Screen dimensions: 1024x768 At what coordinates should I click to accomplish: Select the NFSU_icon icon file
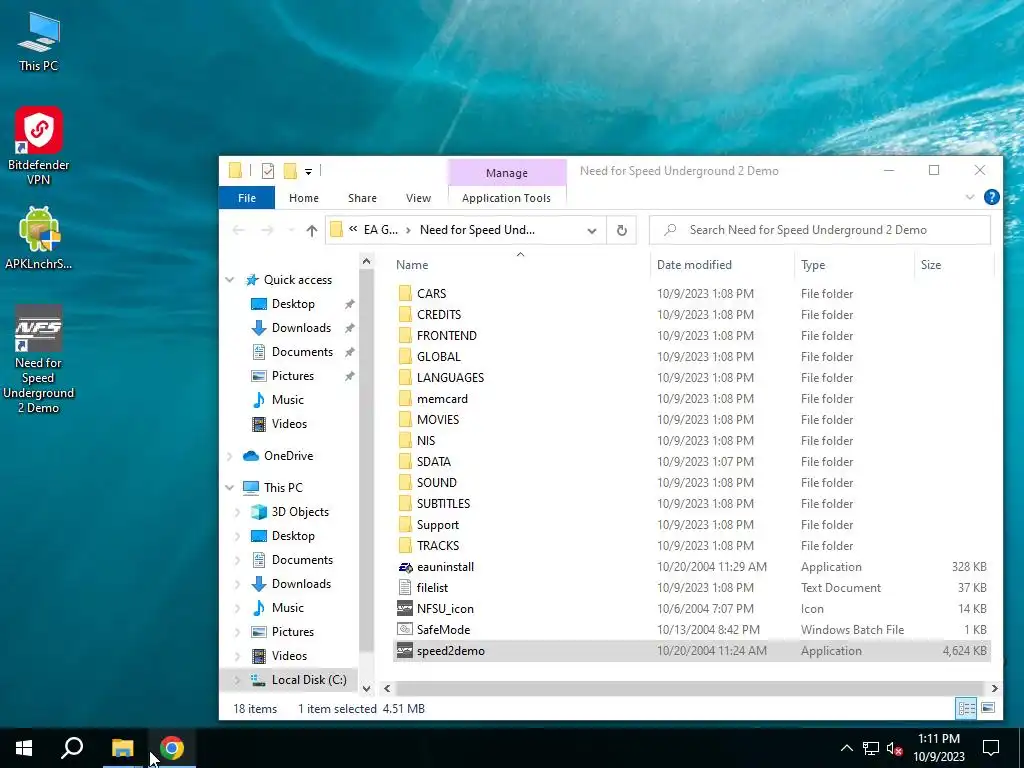[x=445, y=609]
